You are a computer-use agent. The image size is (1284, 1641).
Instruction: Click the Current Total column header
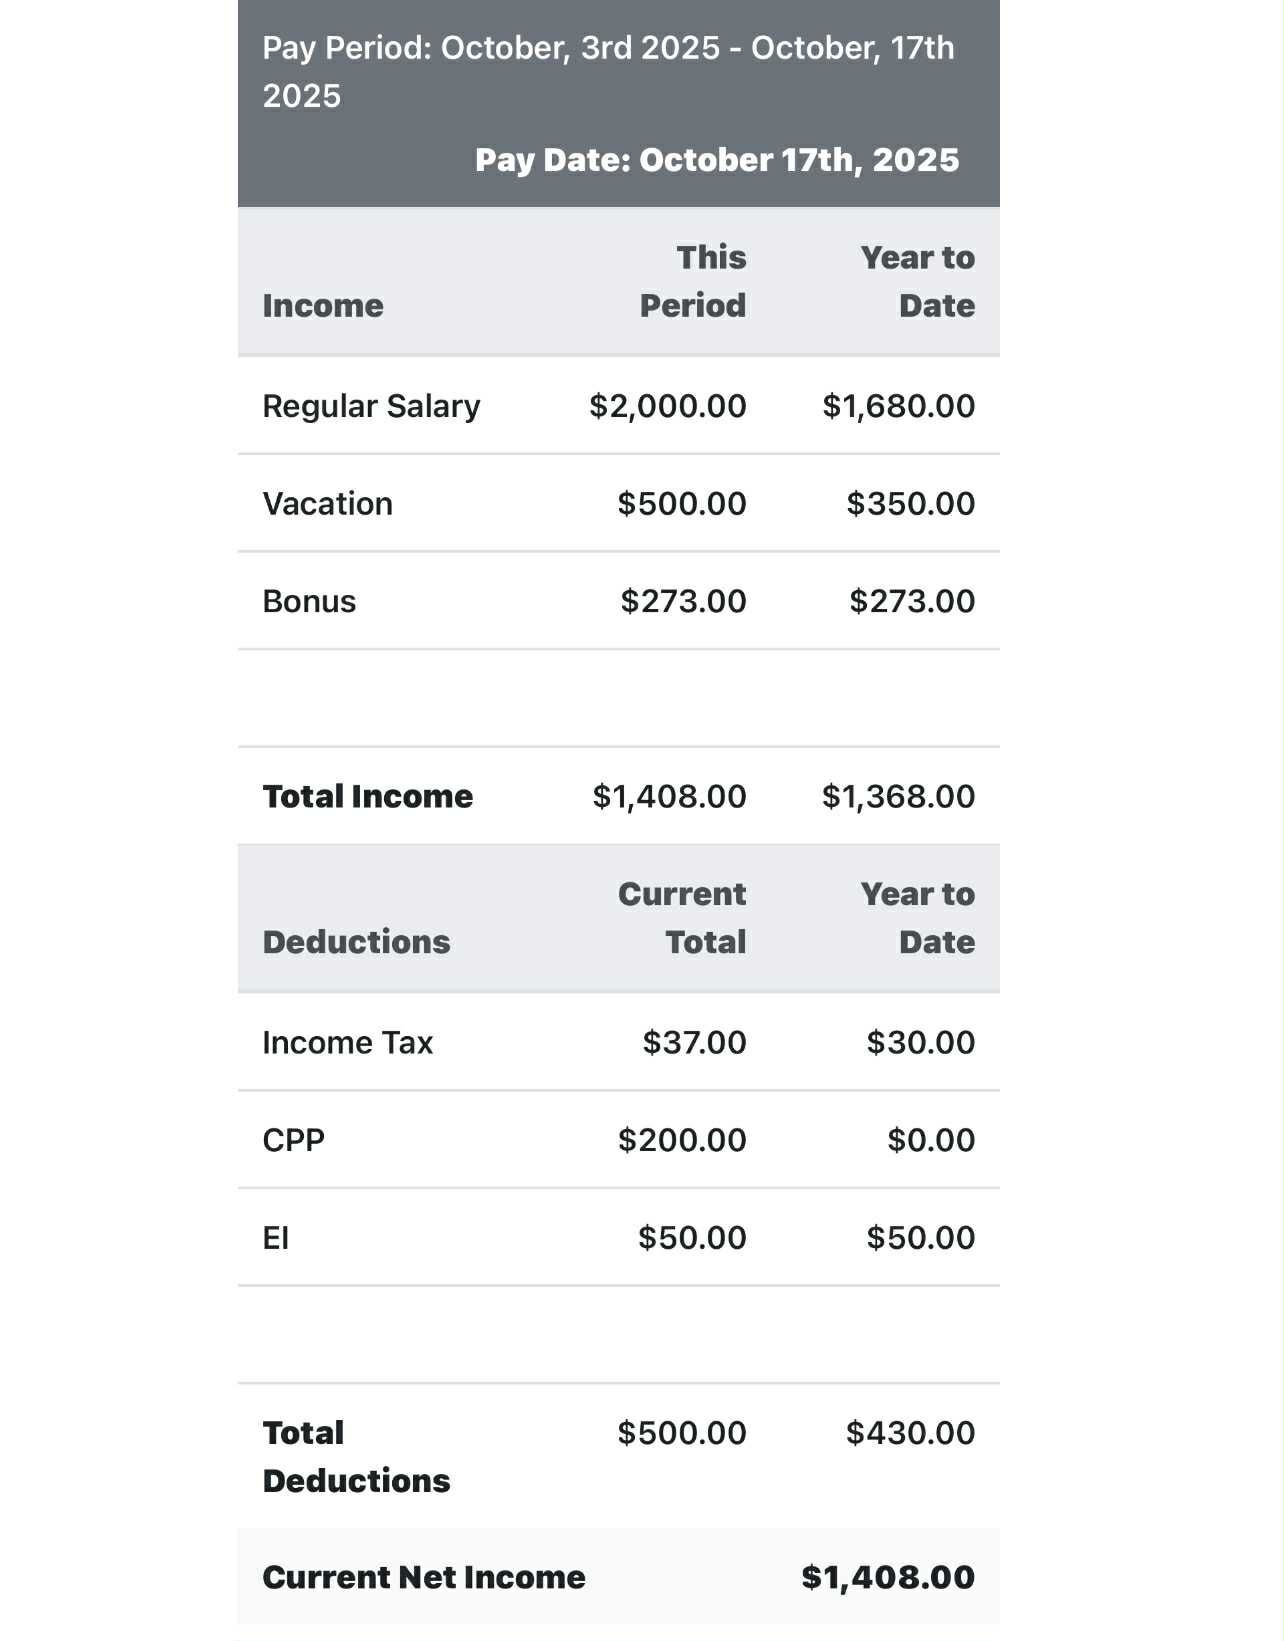682,917
